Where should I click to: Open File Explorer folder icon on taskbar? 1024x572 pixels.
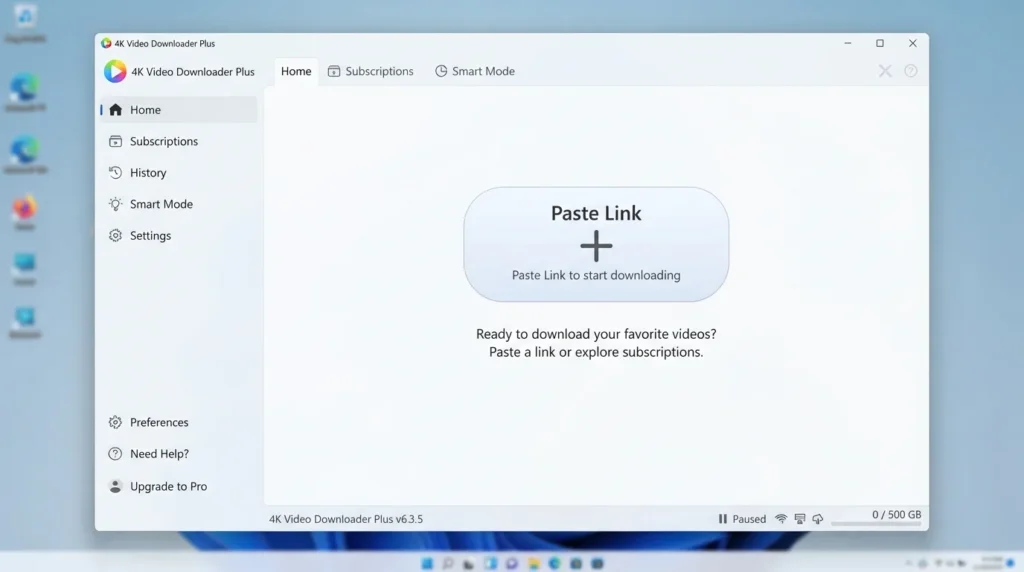(x=534, y=564)
